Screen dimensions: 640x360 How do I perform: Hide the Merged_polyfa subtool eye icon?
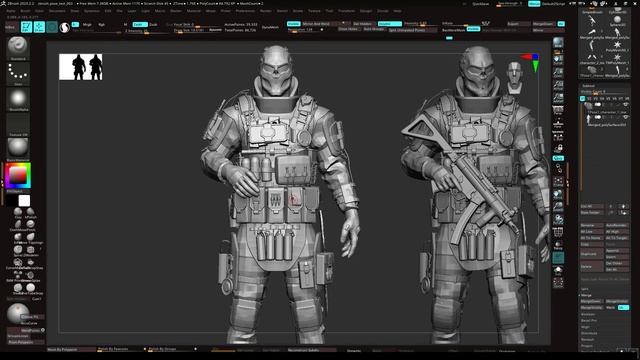(x=626, y=118)
